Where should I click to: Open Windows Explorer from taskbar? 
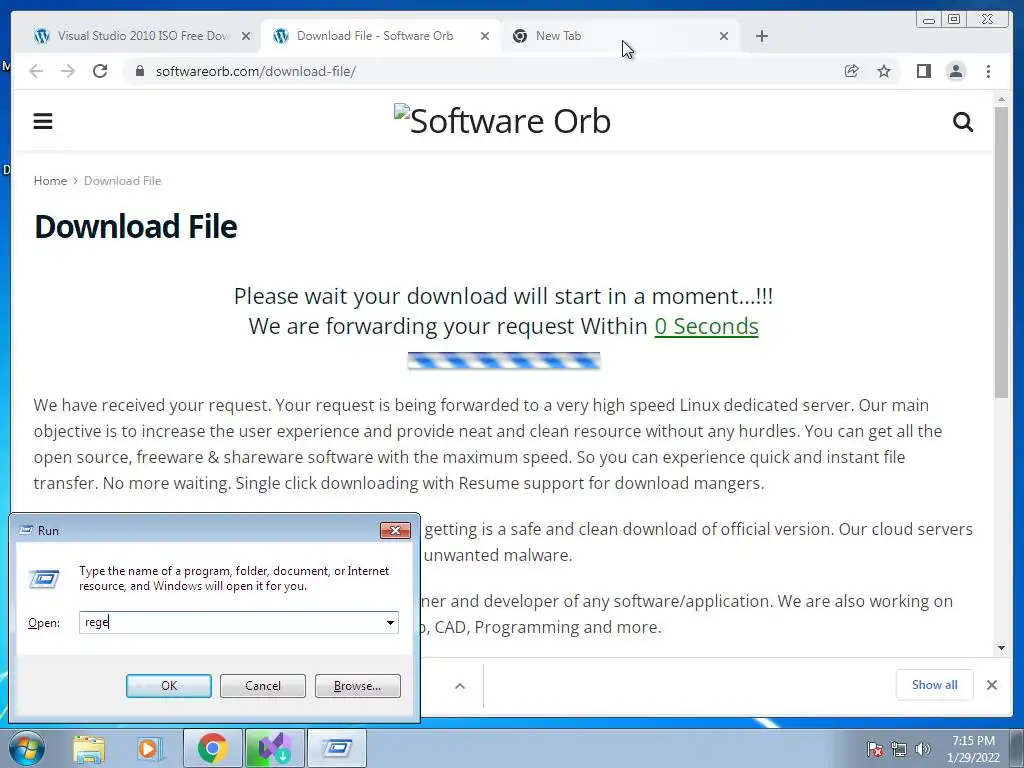pos(89,748)
